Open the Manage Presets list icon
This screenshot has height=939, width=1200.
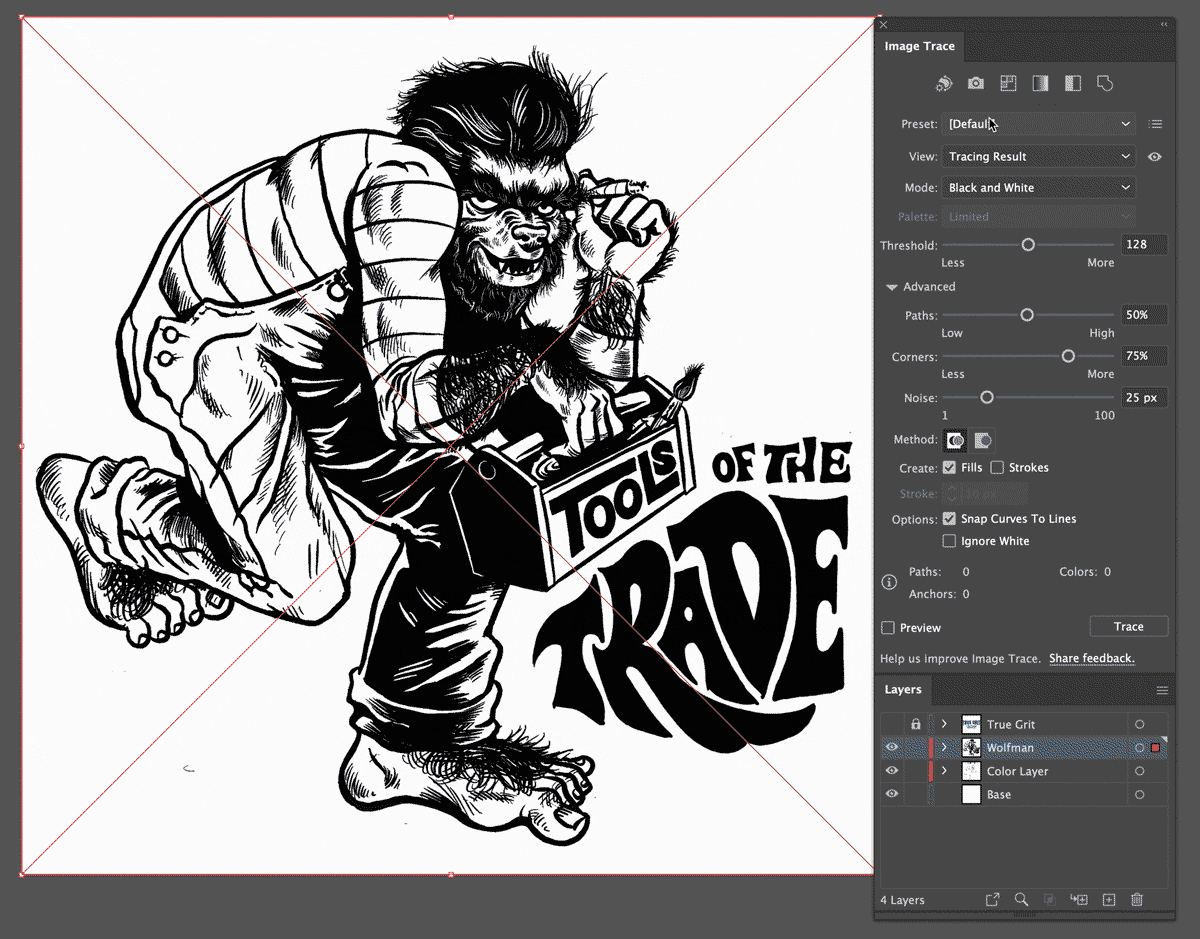click(x=1156, y=124)
